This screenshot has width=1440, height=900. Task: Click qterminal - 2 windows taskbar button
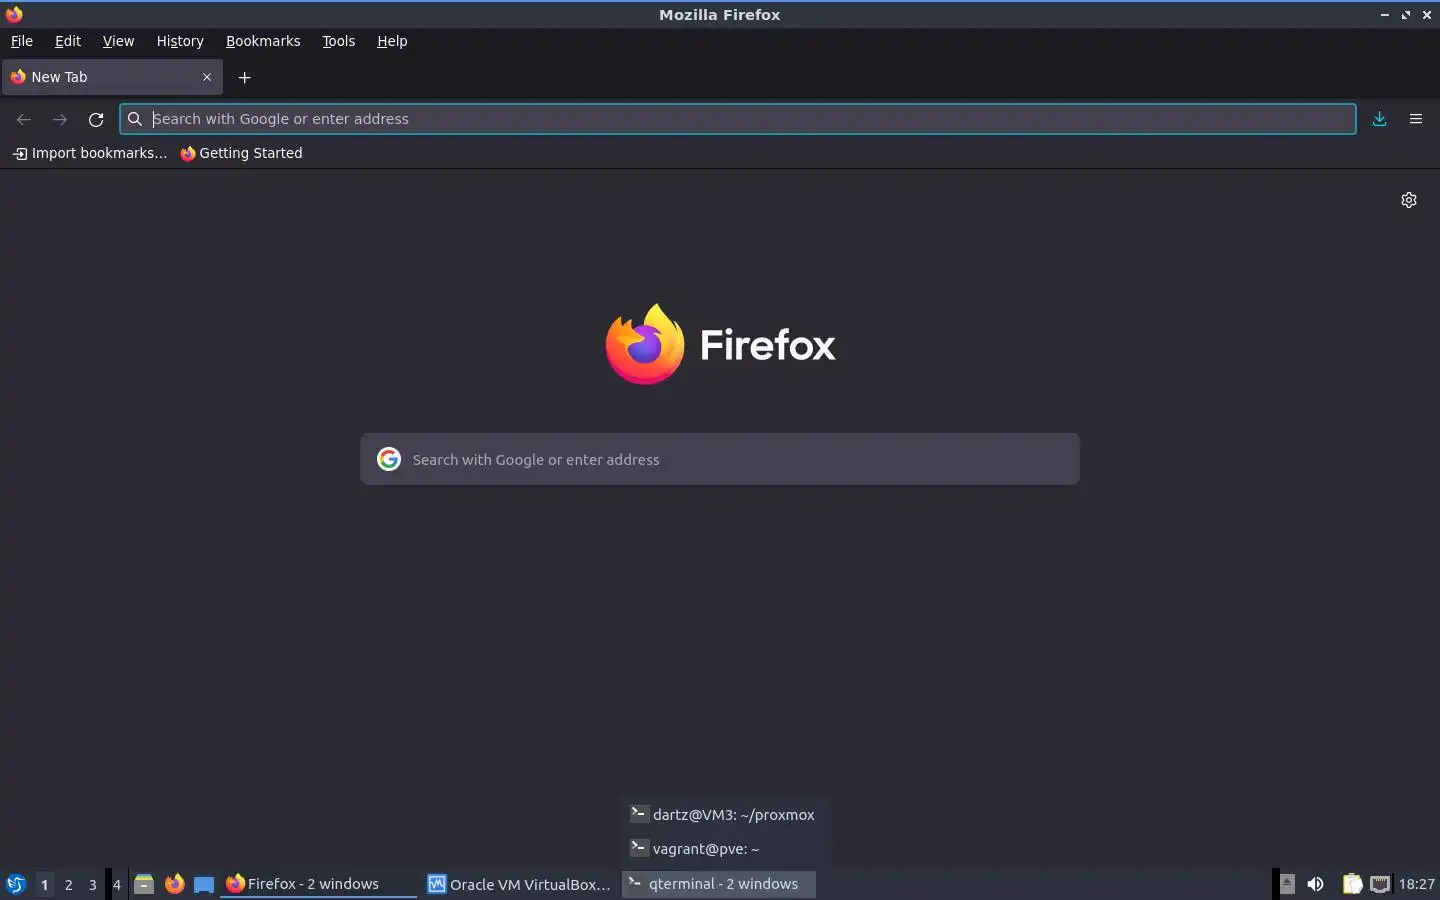pos(719,884)
